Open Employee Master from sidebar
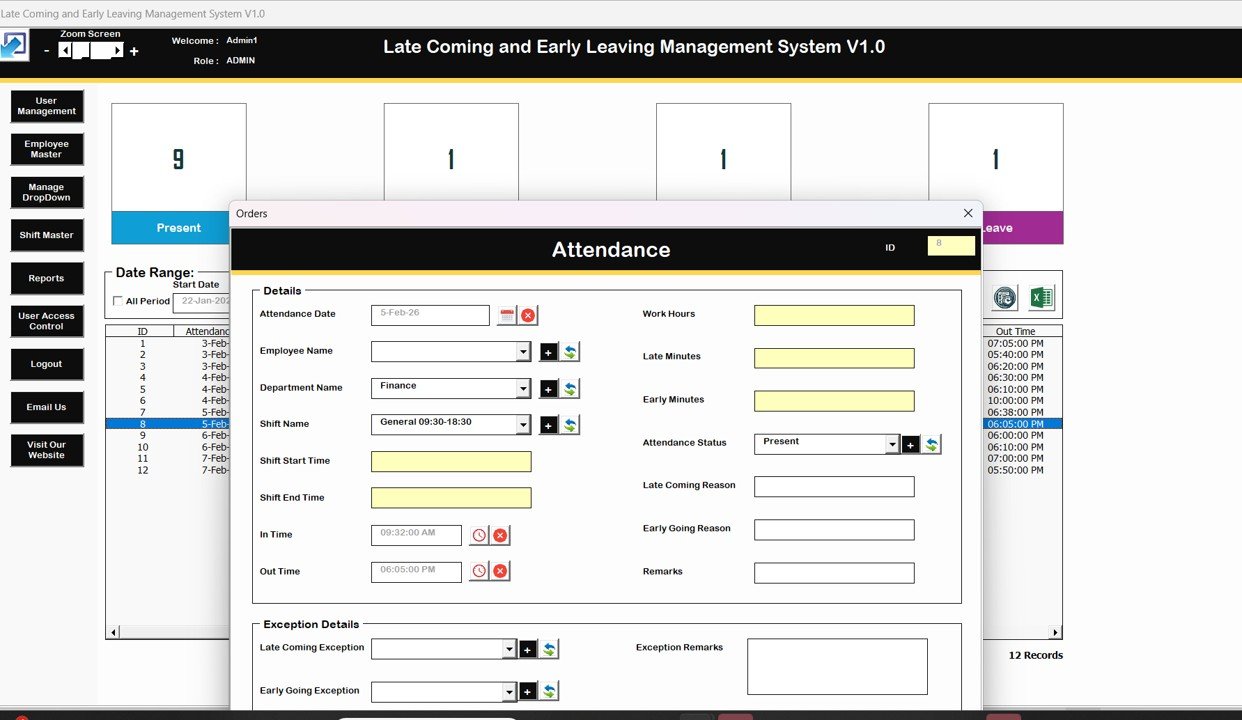Viewport: 1242px width, 720px height. point(47,149)
